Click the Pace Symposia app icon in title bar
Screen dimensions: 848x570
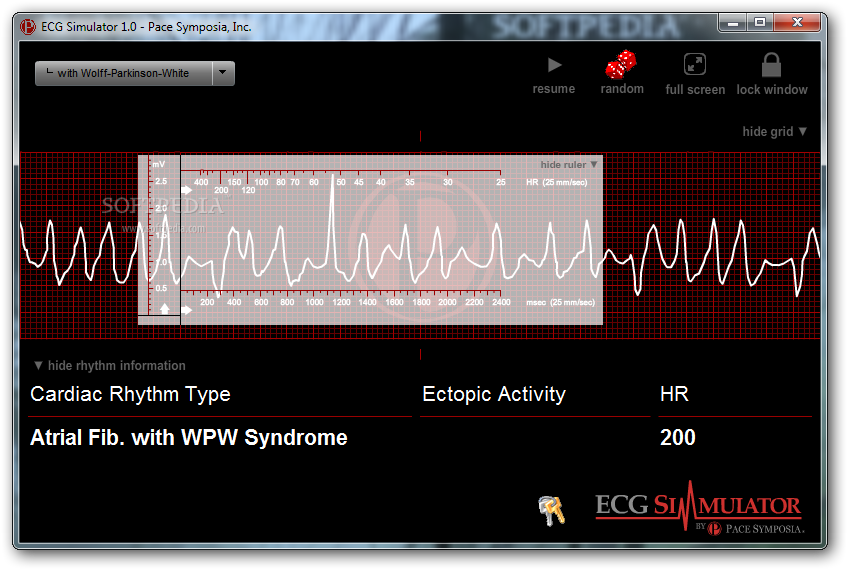click(28, 26)
